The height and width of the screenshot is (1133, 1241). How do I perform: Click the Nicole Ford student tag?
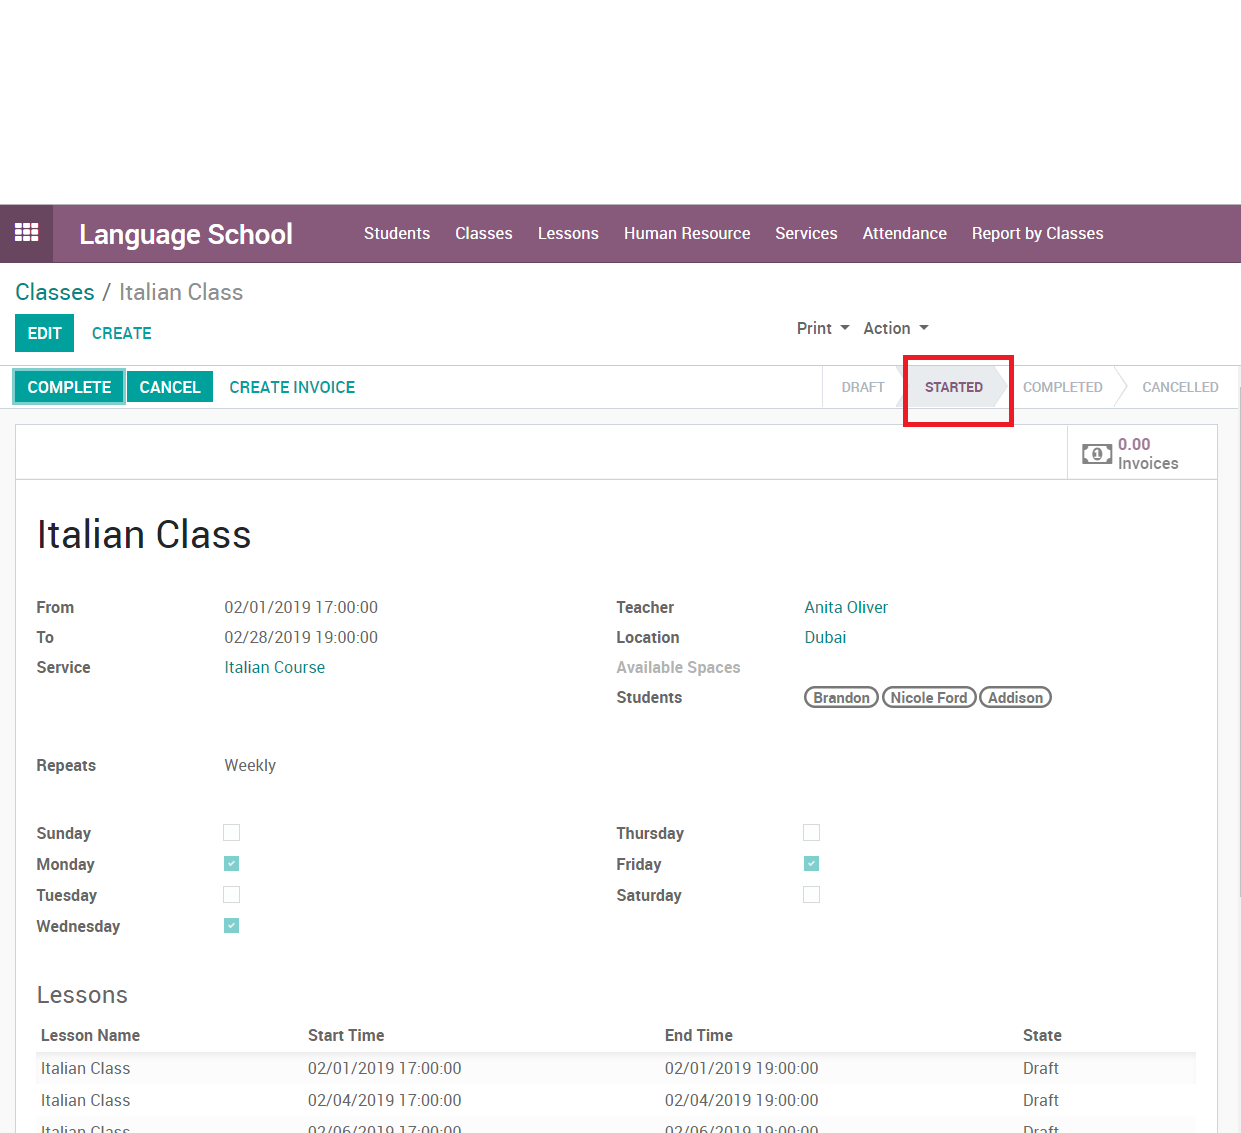[928, 698]
